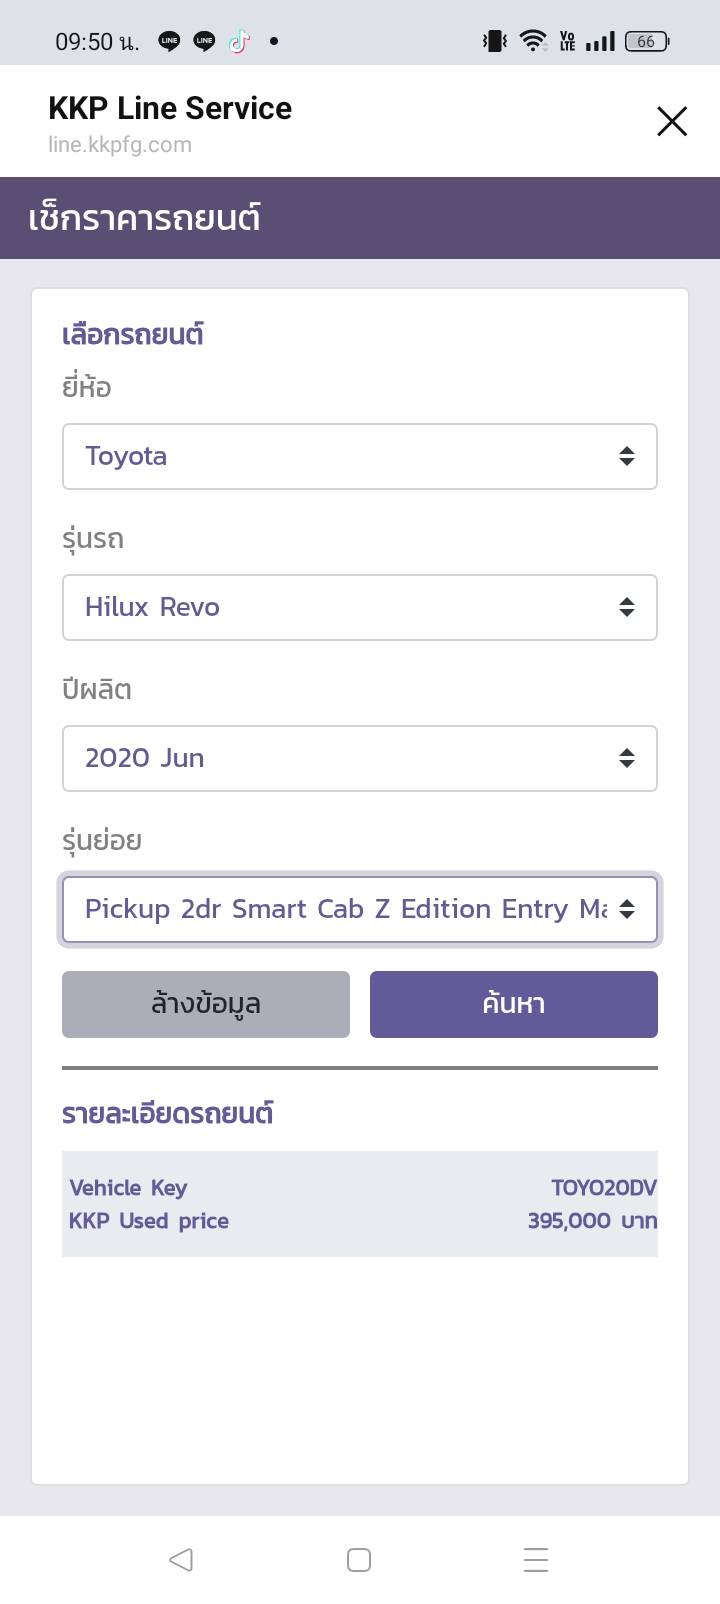Tap the battery indicator showing 66

click(647, 41)
